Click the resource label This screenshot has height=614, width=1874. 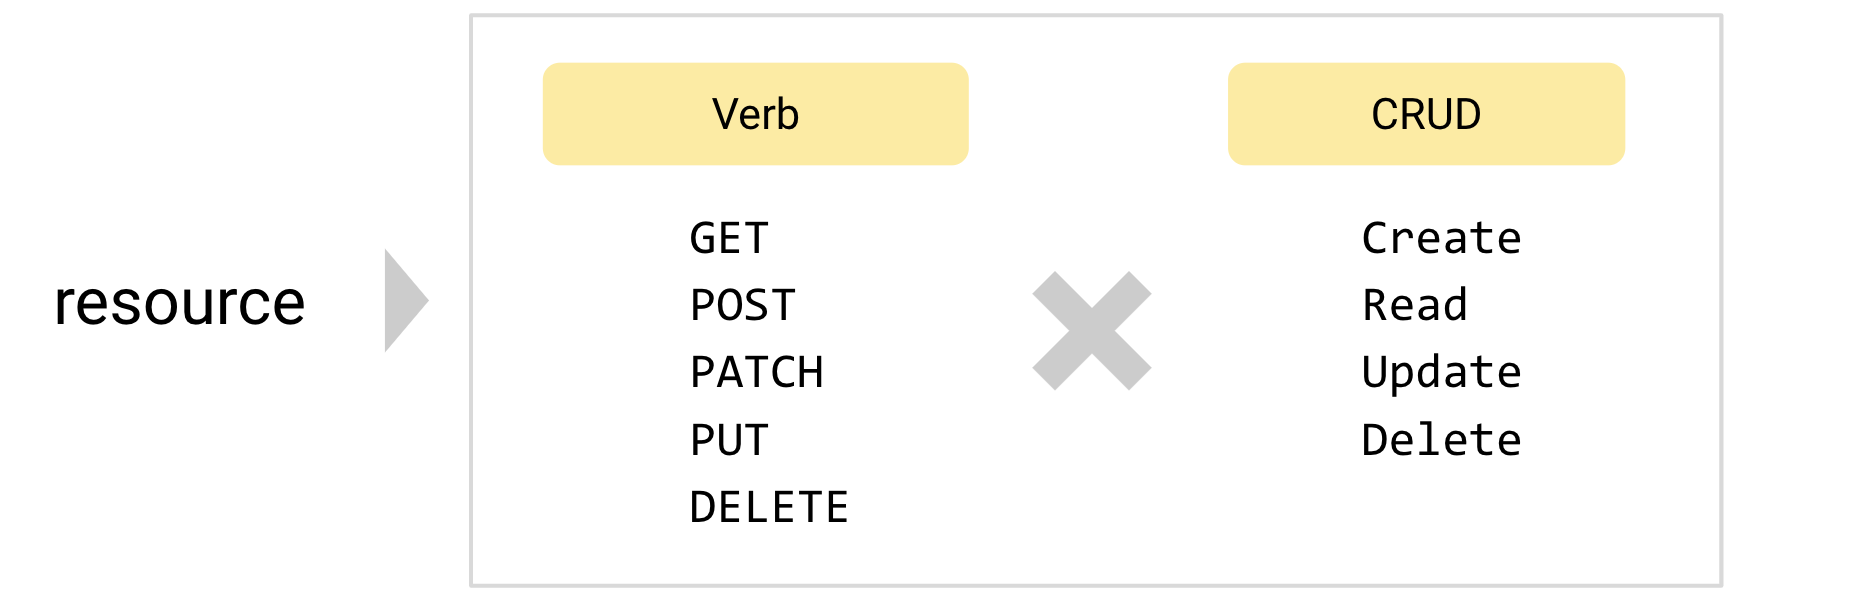pos(180,303)
